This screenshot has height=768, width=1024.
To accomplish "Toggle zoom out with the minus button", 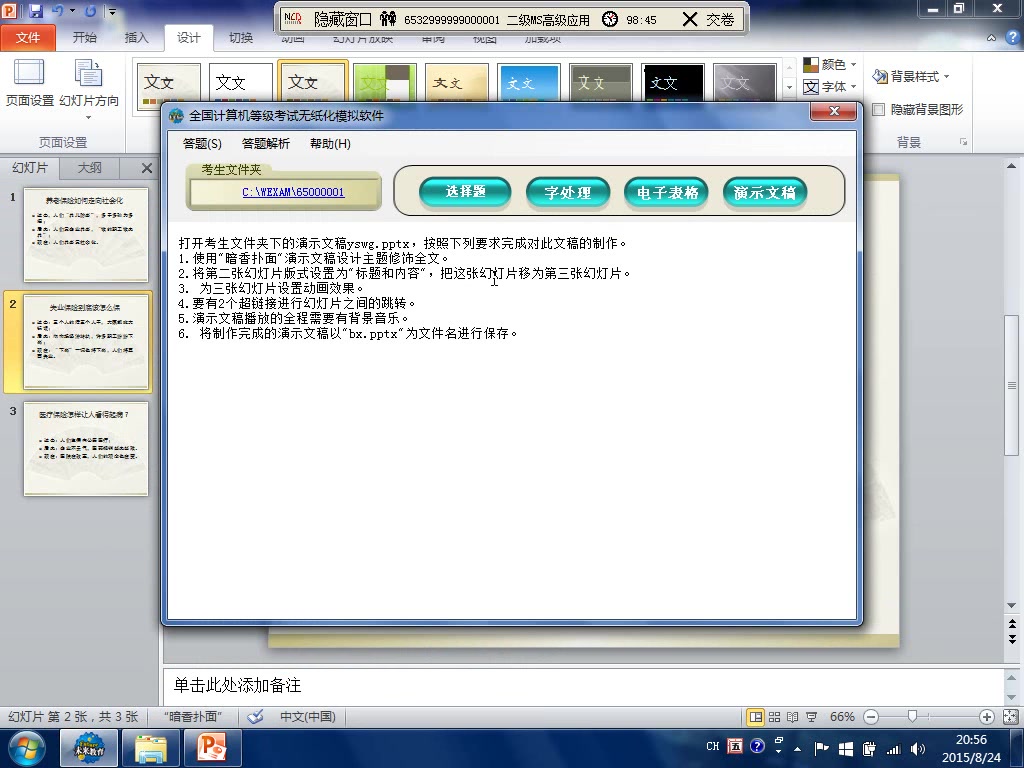I will click(870, 716).
